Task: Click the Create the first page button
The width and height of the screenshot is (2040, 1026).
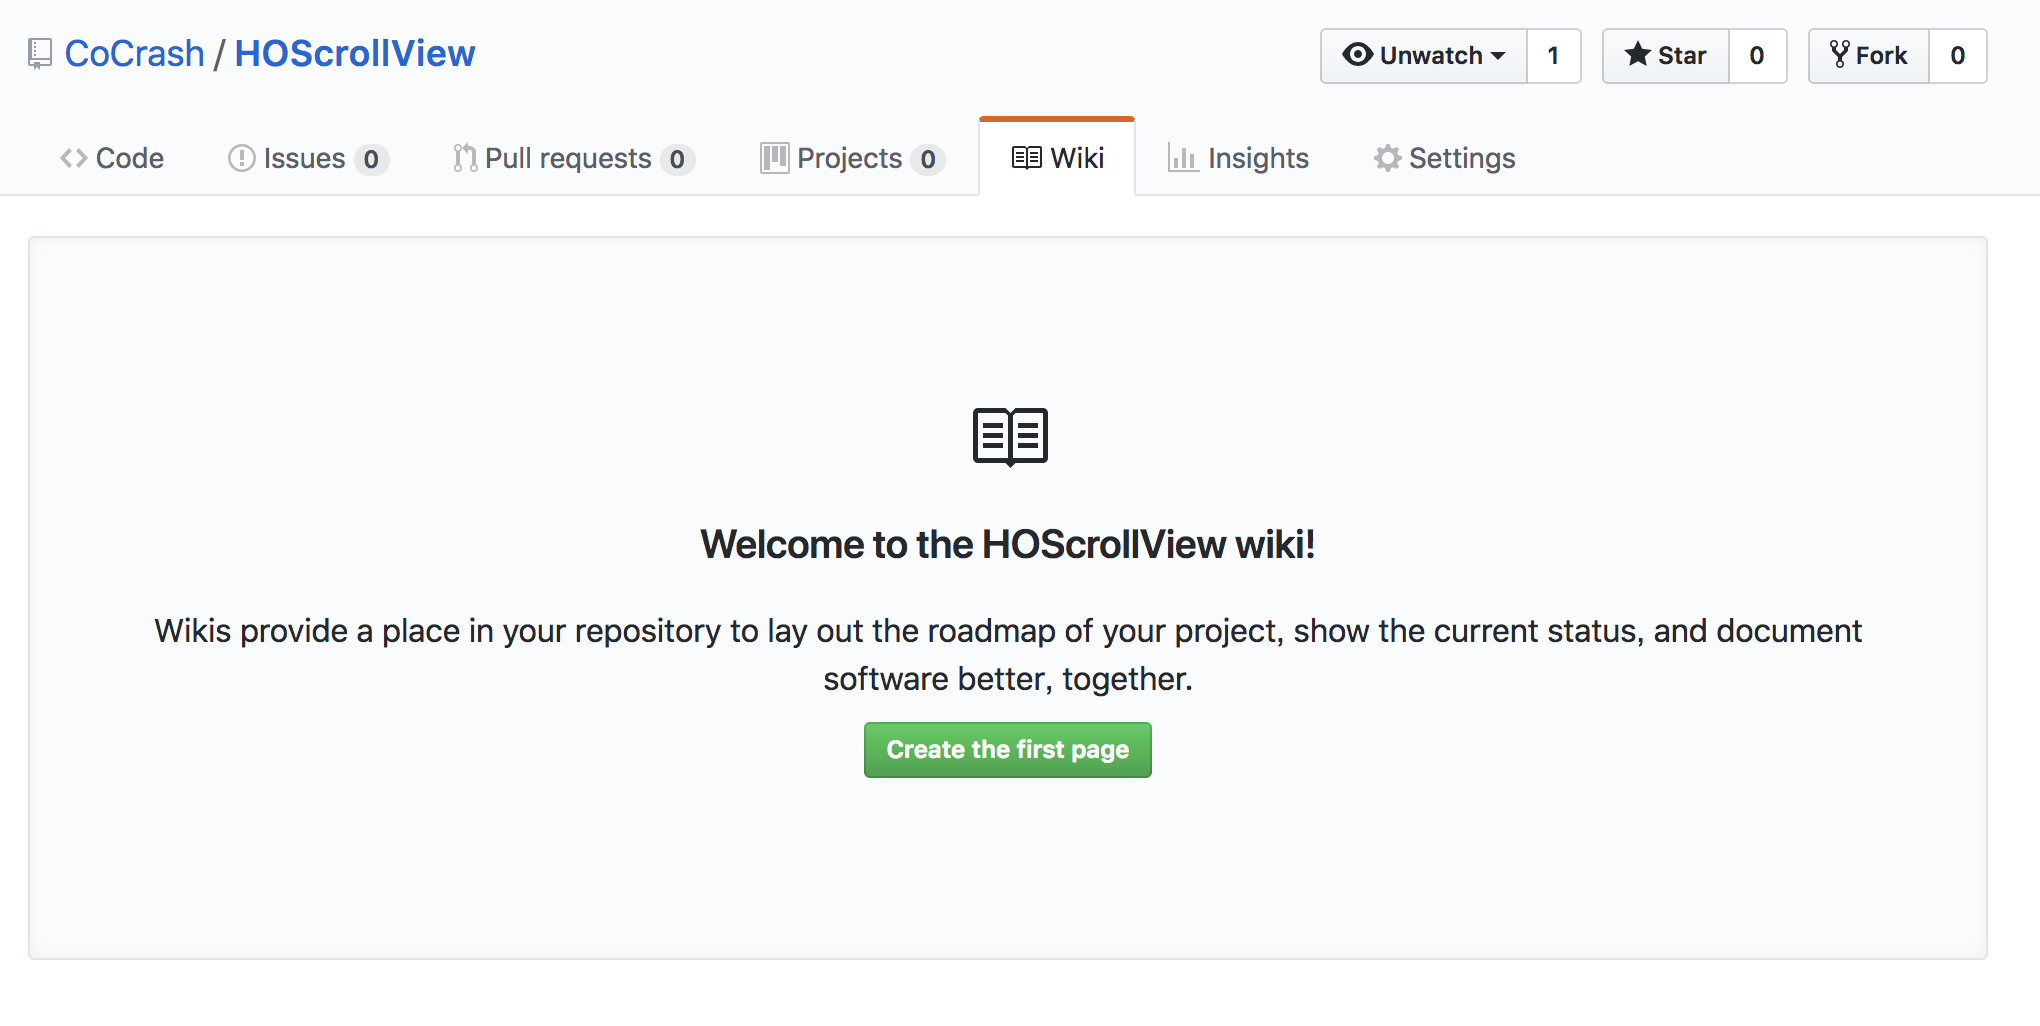Action: [1008, 750]
